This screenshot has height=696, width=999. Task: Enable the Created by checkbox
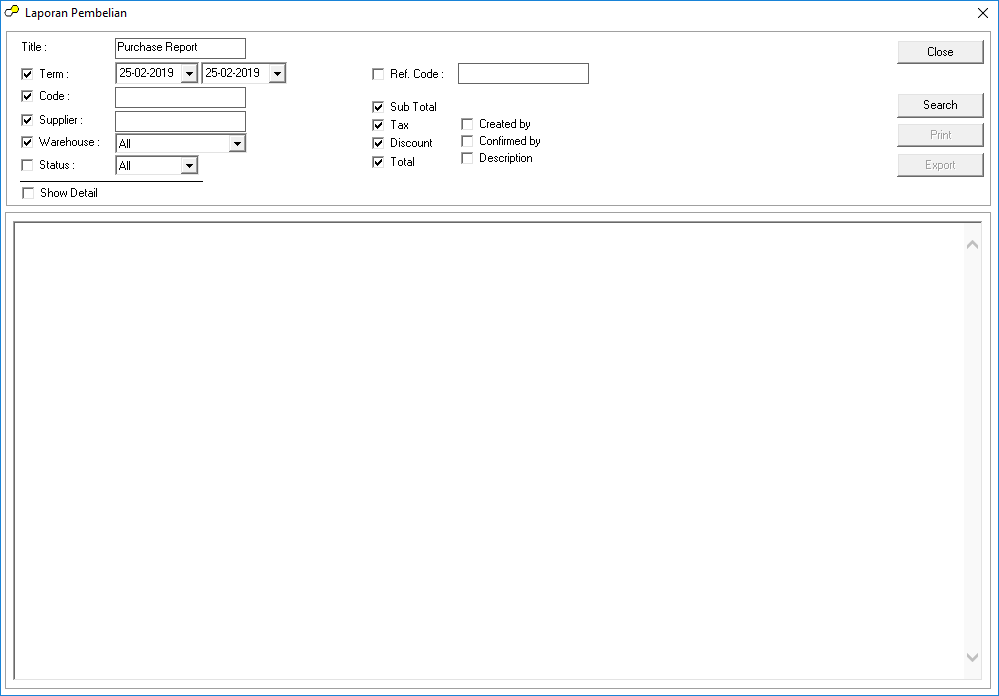[x=467, y=124]
